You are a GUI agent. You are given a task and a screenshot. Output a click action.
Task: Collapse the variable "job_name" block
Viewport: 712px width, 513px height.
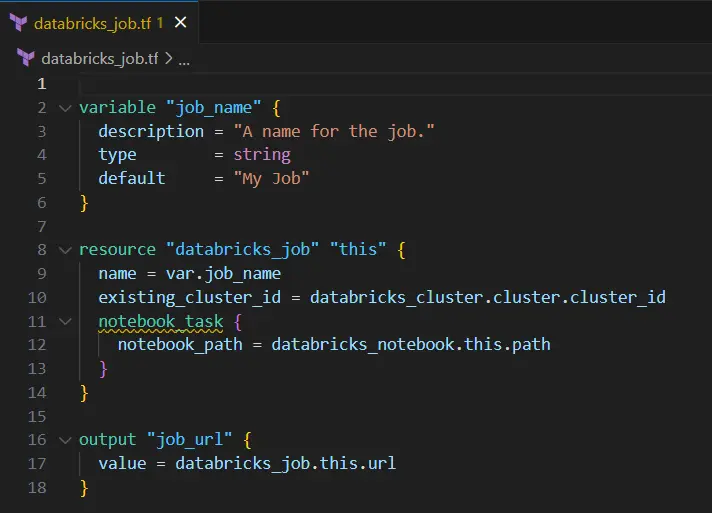coord(65,108)
